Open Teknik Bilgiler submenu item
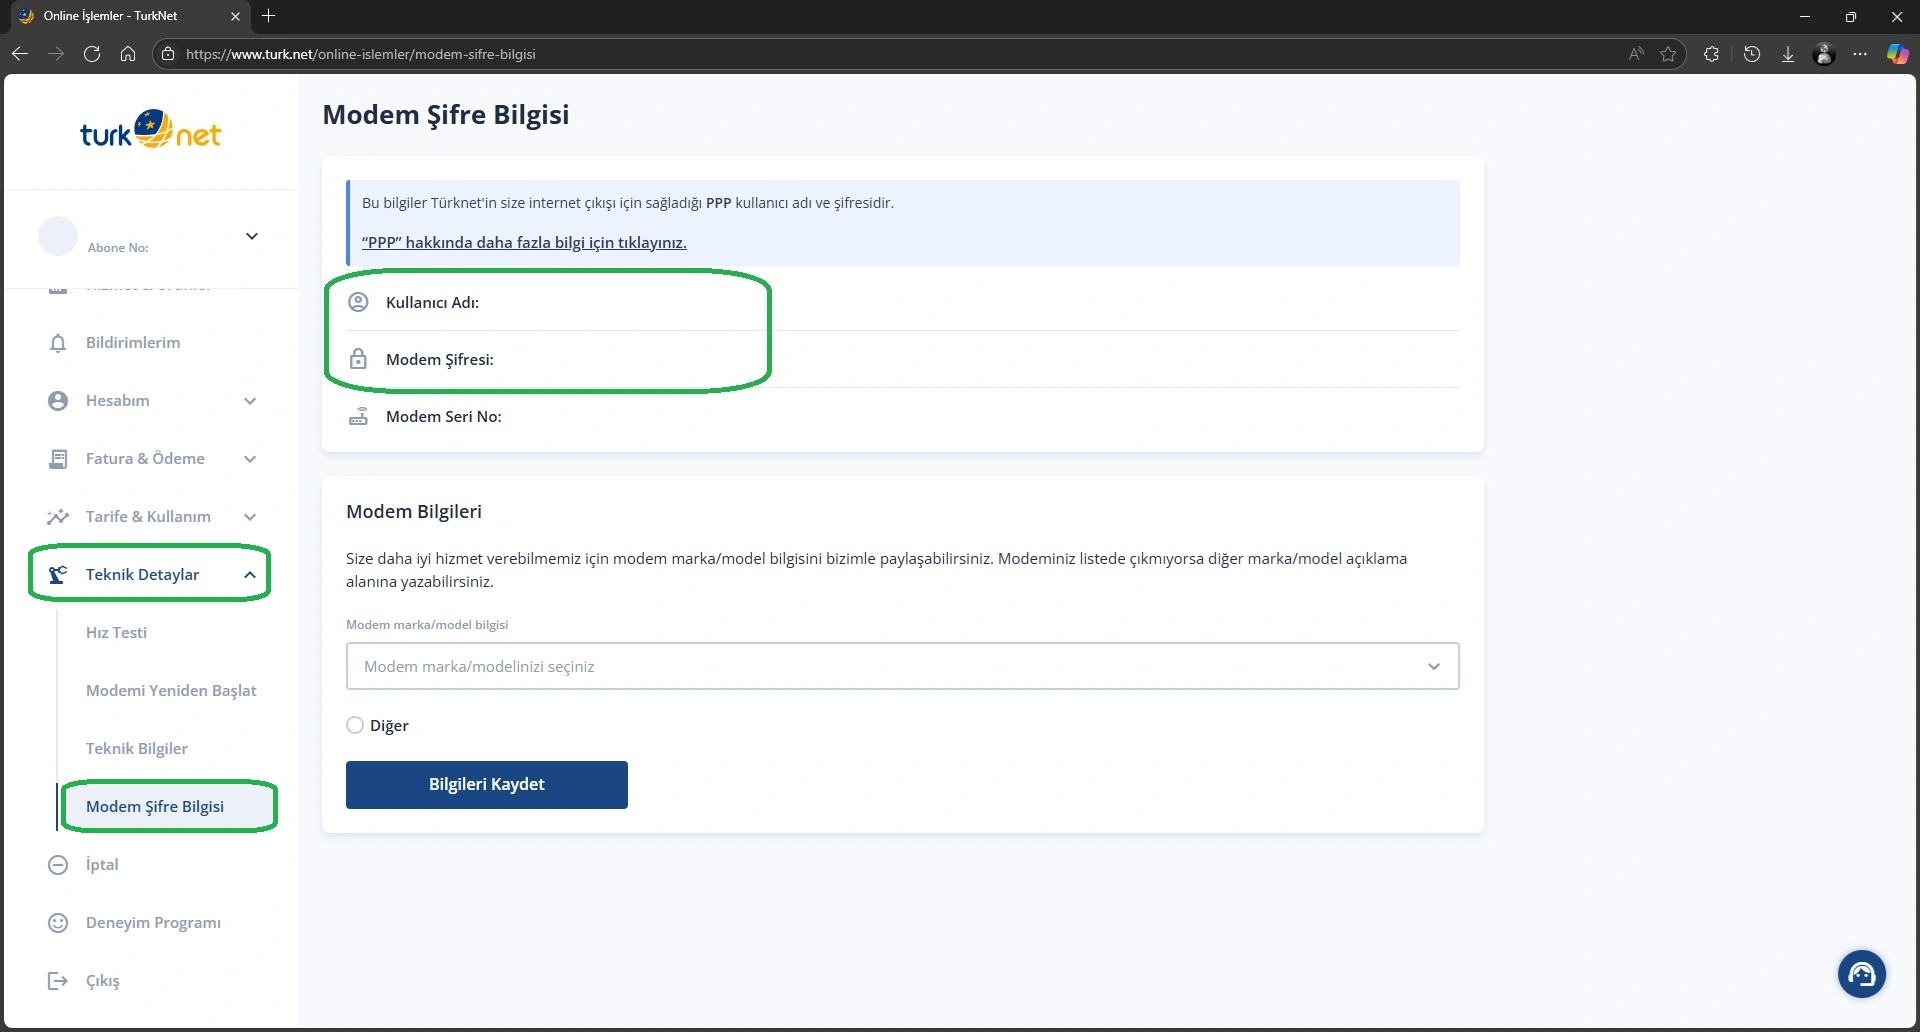Image resolution: width=1920 pixels, height=1032 pixels. (x=137, y=749)
